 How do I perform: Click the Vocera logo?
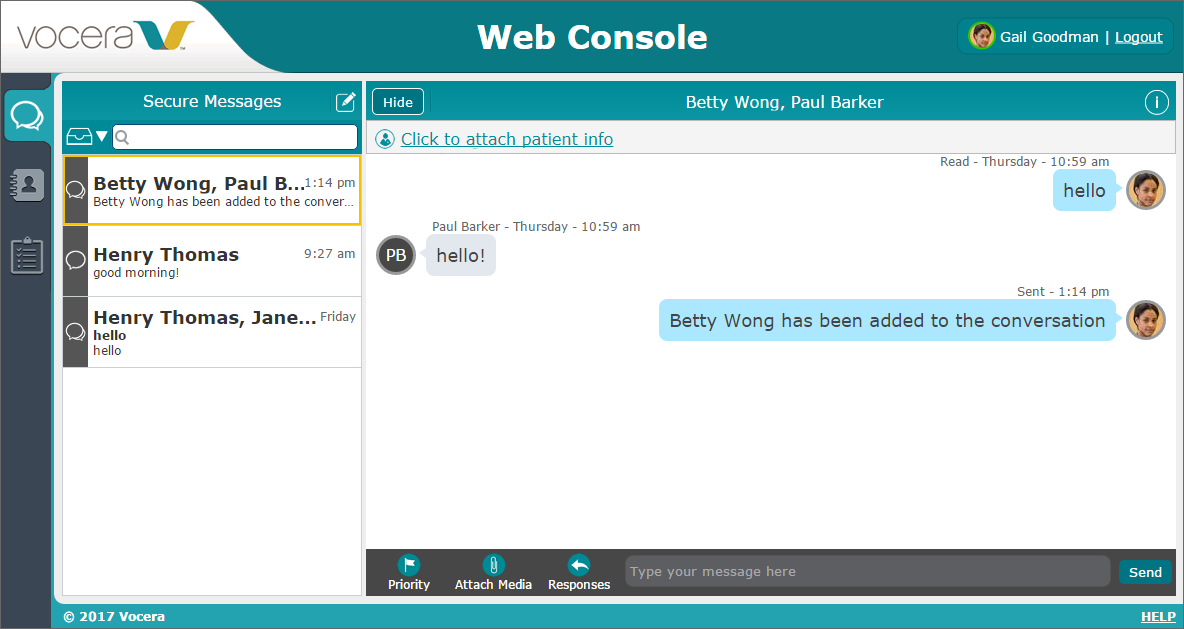(x=106, y=36)
